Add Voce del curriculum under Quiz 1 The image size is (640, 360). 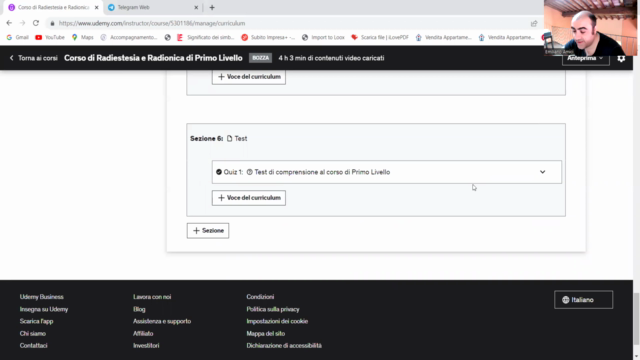(x=249, y=198)
